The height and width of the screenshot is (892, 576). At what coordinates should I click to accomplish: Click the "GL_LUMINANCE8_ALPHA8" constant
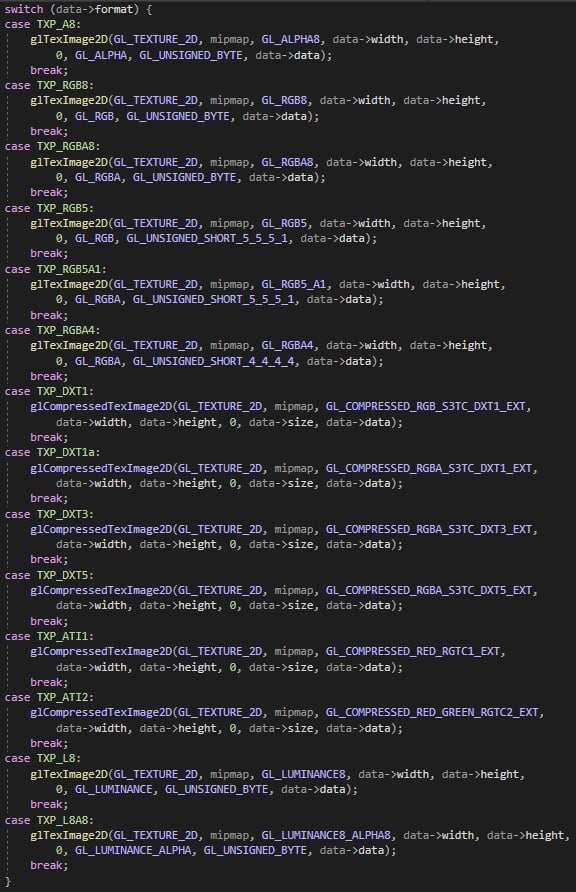coord(326,836)
